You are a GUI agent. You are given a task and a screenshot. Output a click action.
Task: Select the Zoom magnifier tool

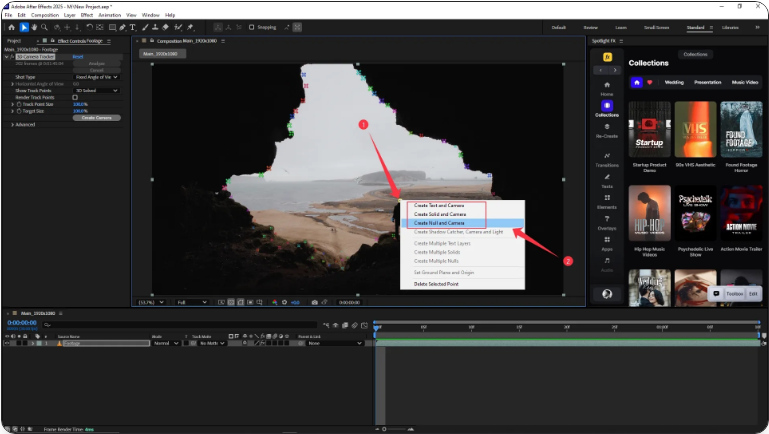[x=44, y=27]
